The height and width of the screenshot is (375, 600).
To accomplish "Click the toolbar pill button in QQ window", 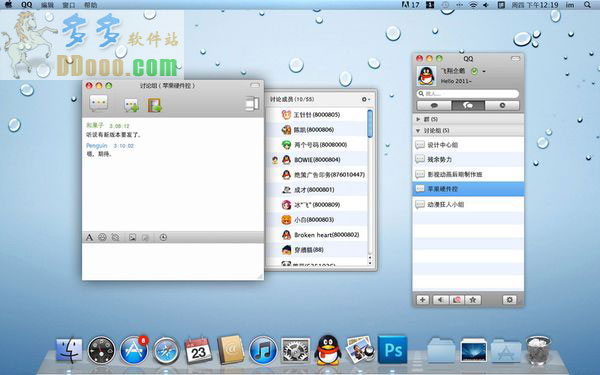I will pos(515,59).
